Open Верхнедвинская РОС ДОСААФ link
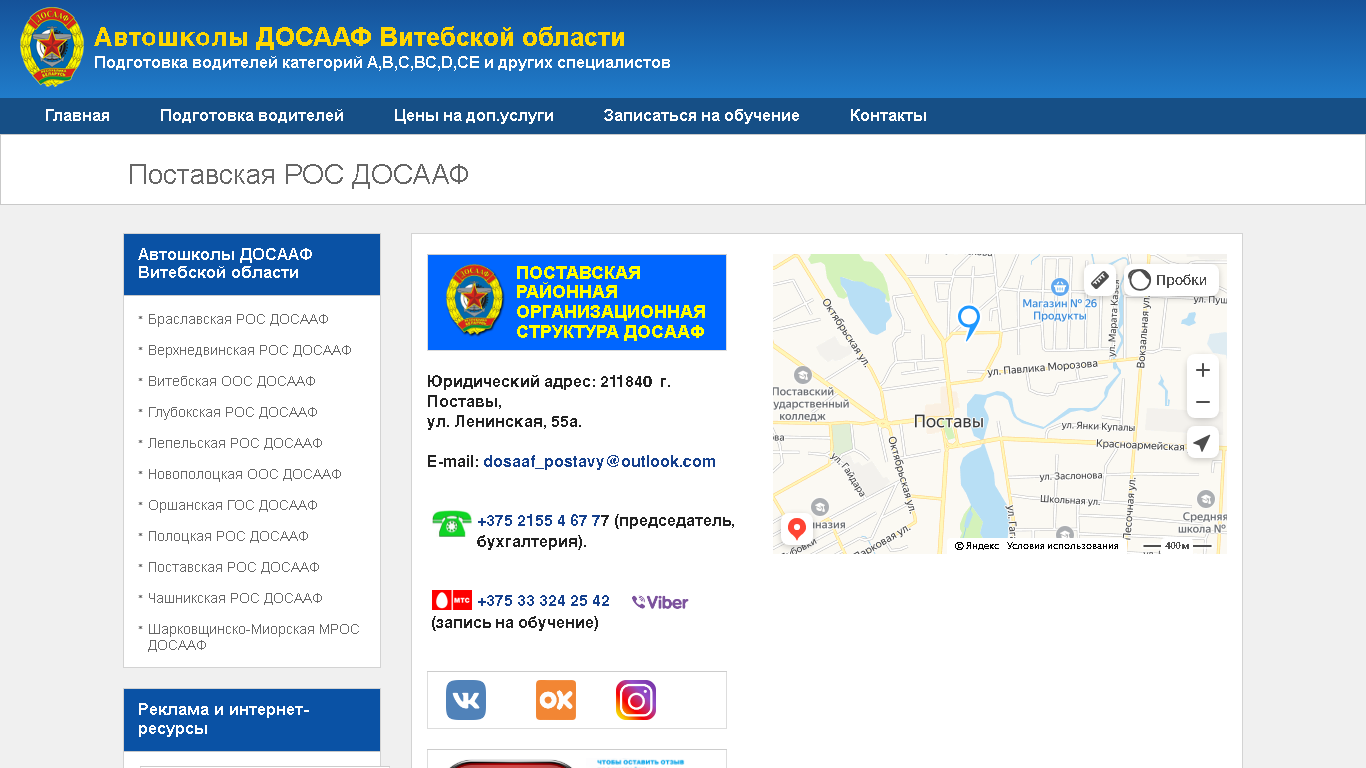This screenshot has width=1366, height=768. [250, 350]
